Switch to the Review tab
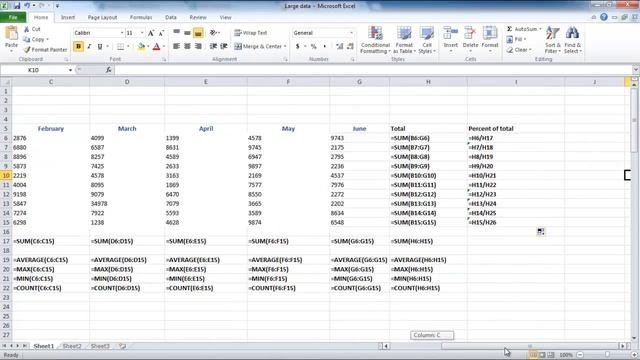The height and width of the screenshot is (360, 640). [x=198, y=18]
